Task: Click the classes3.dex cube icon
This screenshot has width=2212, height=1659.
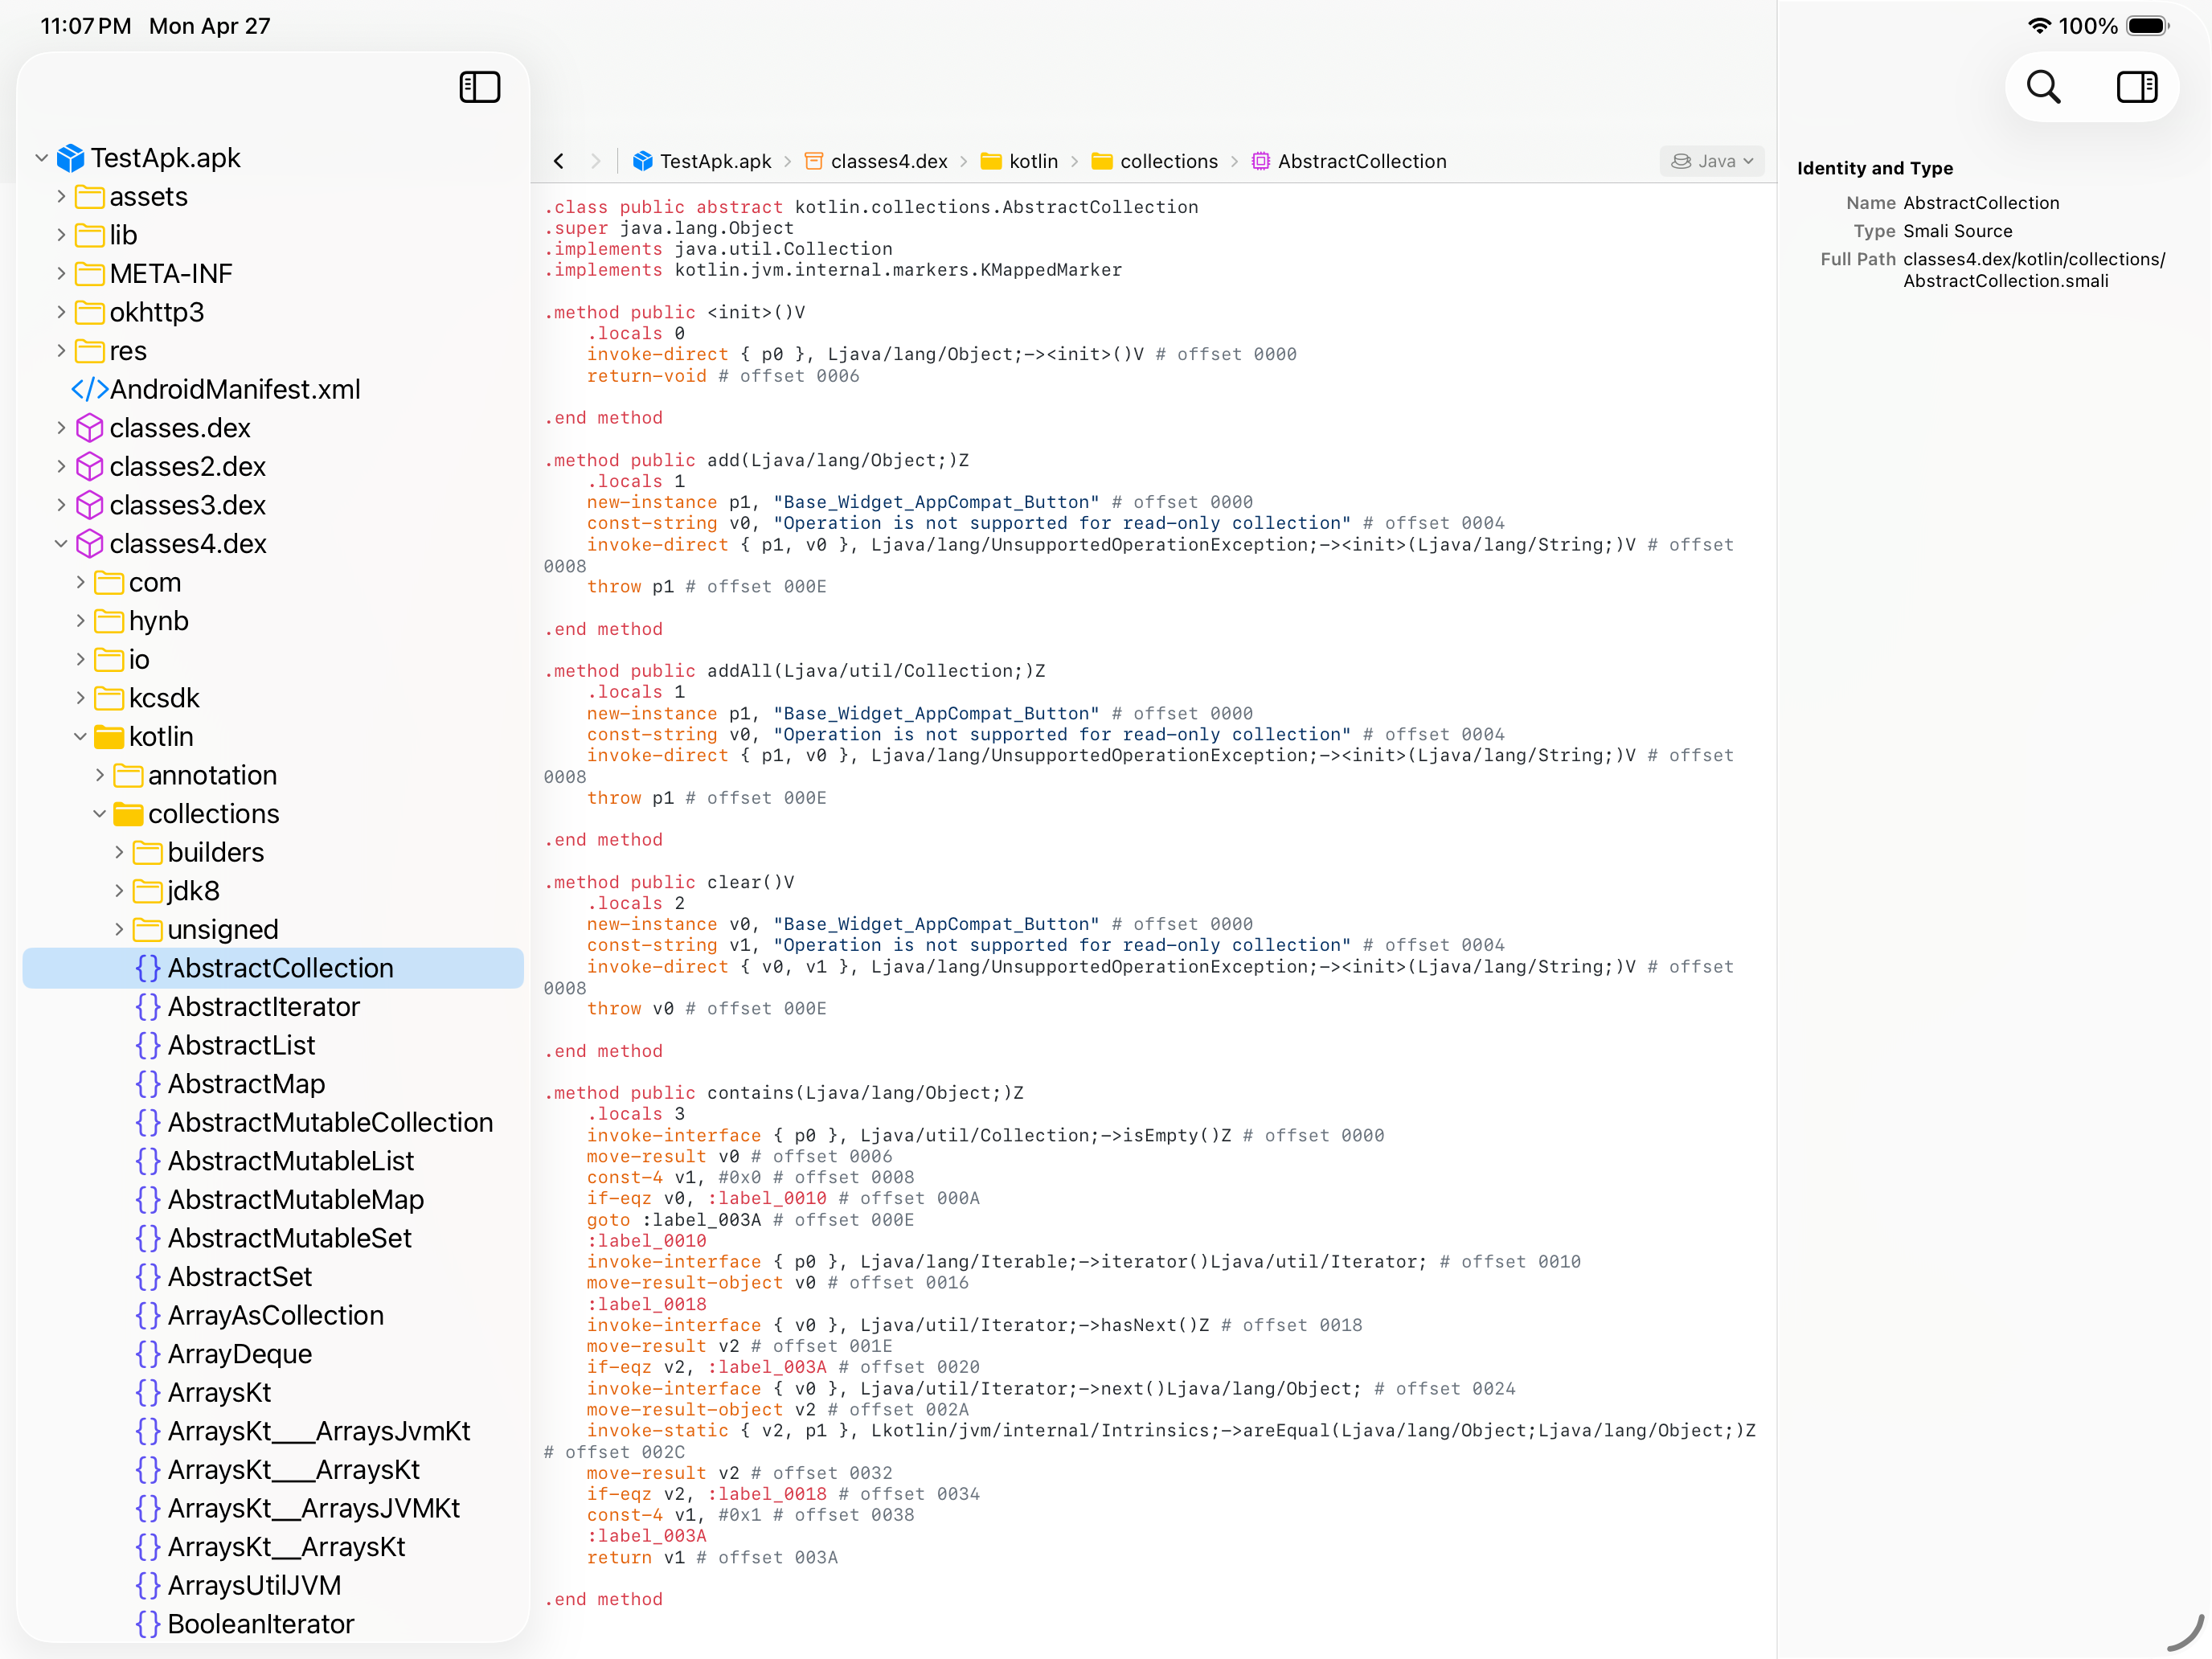Action: point(89,505)
